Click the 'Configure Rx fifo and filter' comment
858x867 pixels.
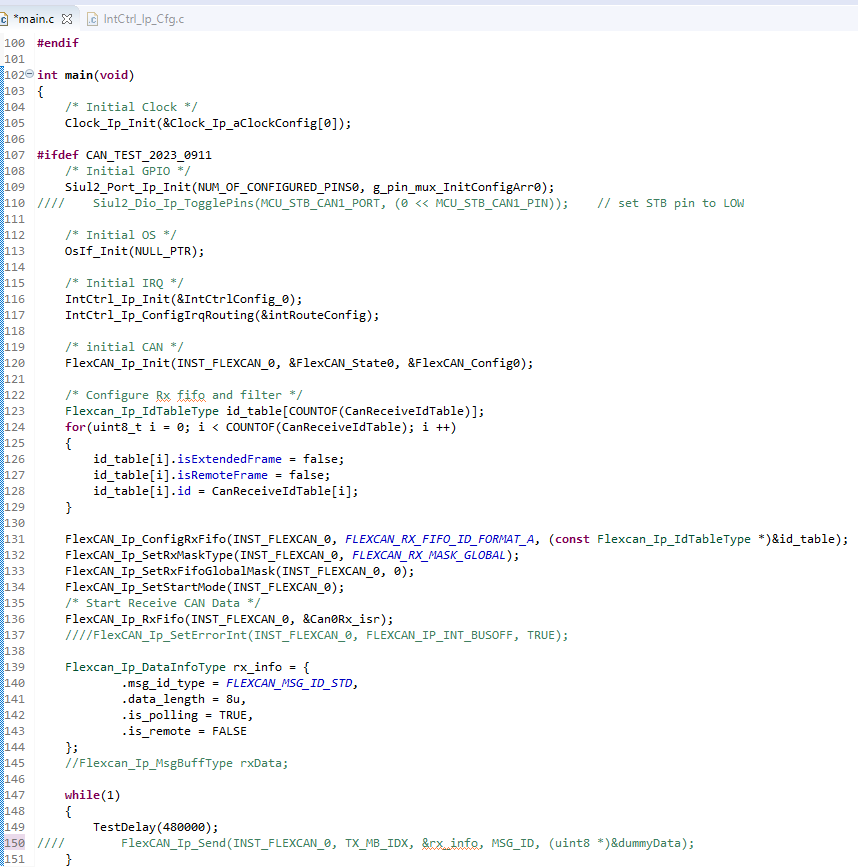(x=184, y=395)
